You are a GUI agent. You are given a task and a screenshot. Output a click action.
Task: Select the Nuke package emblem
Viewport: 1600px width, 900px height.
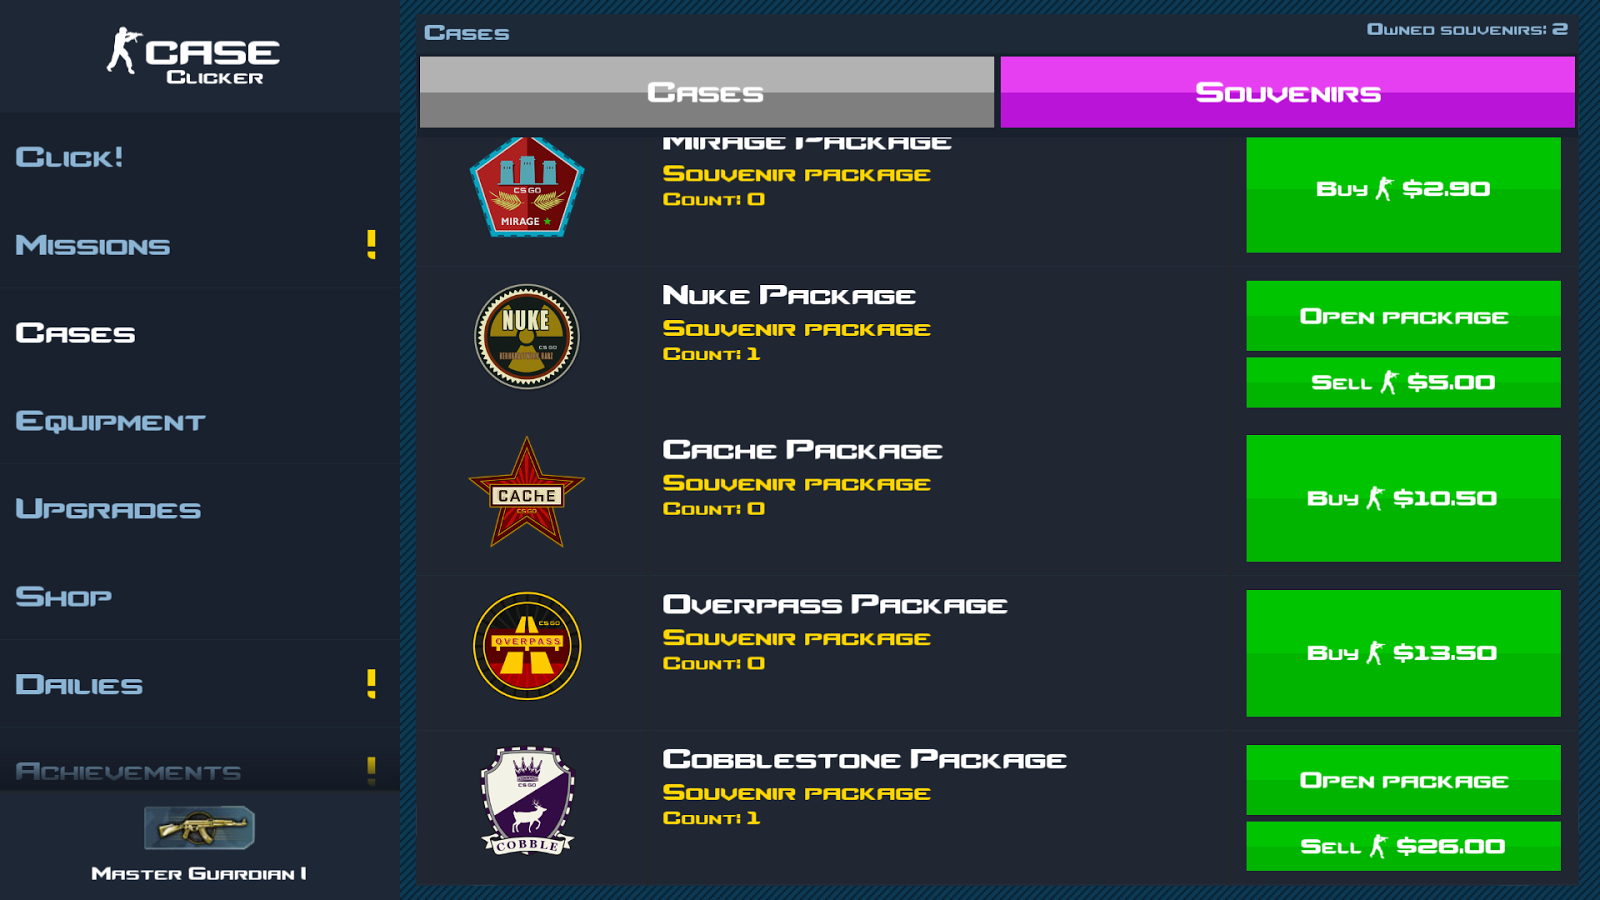[527, 337]
